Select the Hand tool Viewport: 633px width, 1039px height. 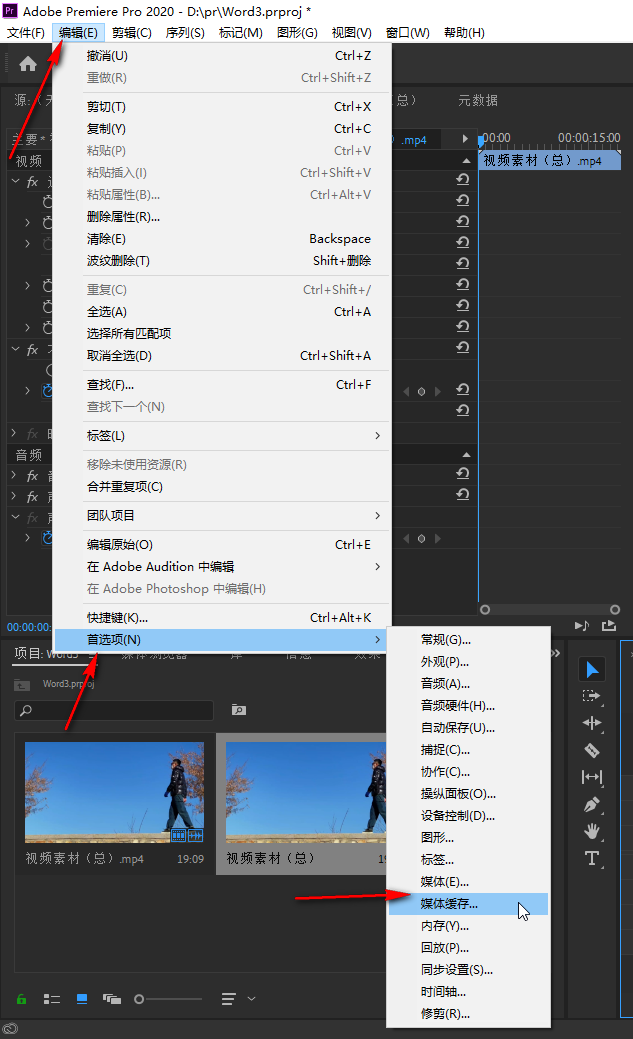tap(592, 831)
